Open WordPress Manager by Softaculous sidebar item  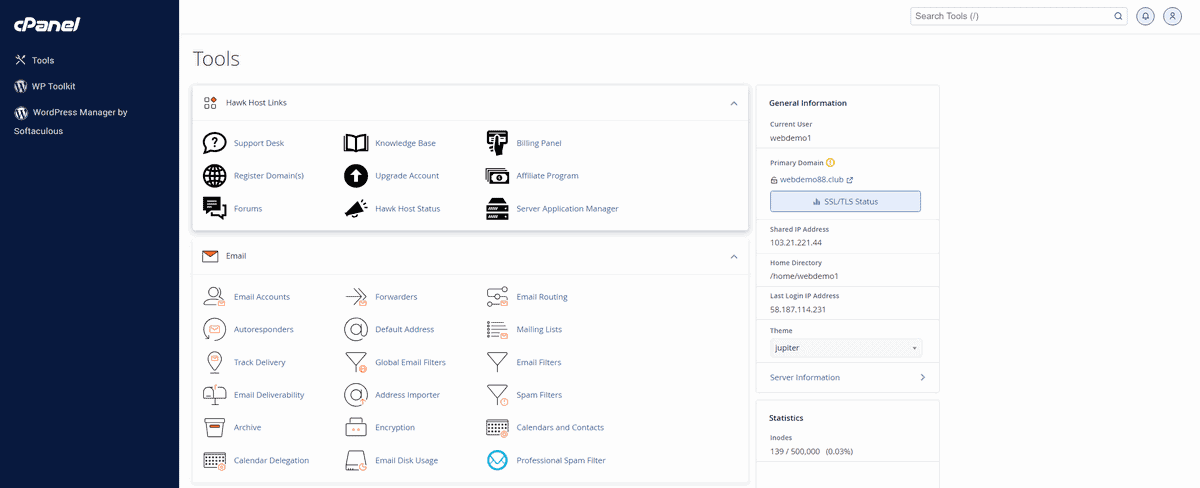[71, 121]
